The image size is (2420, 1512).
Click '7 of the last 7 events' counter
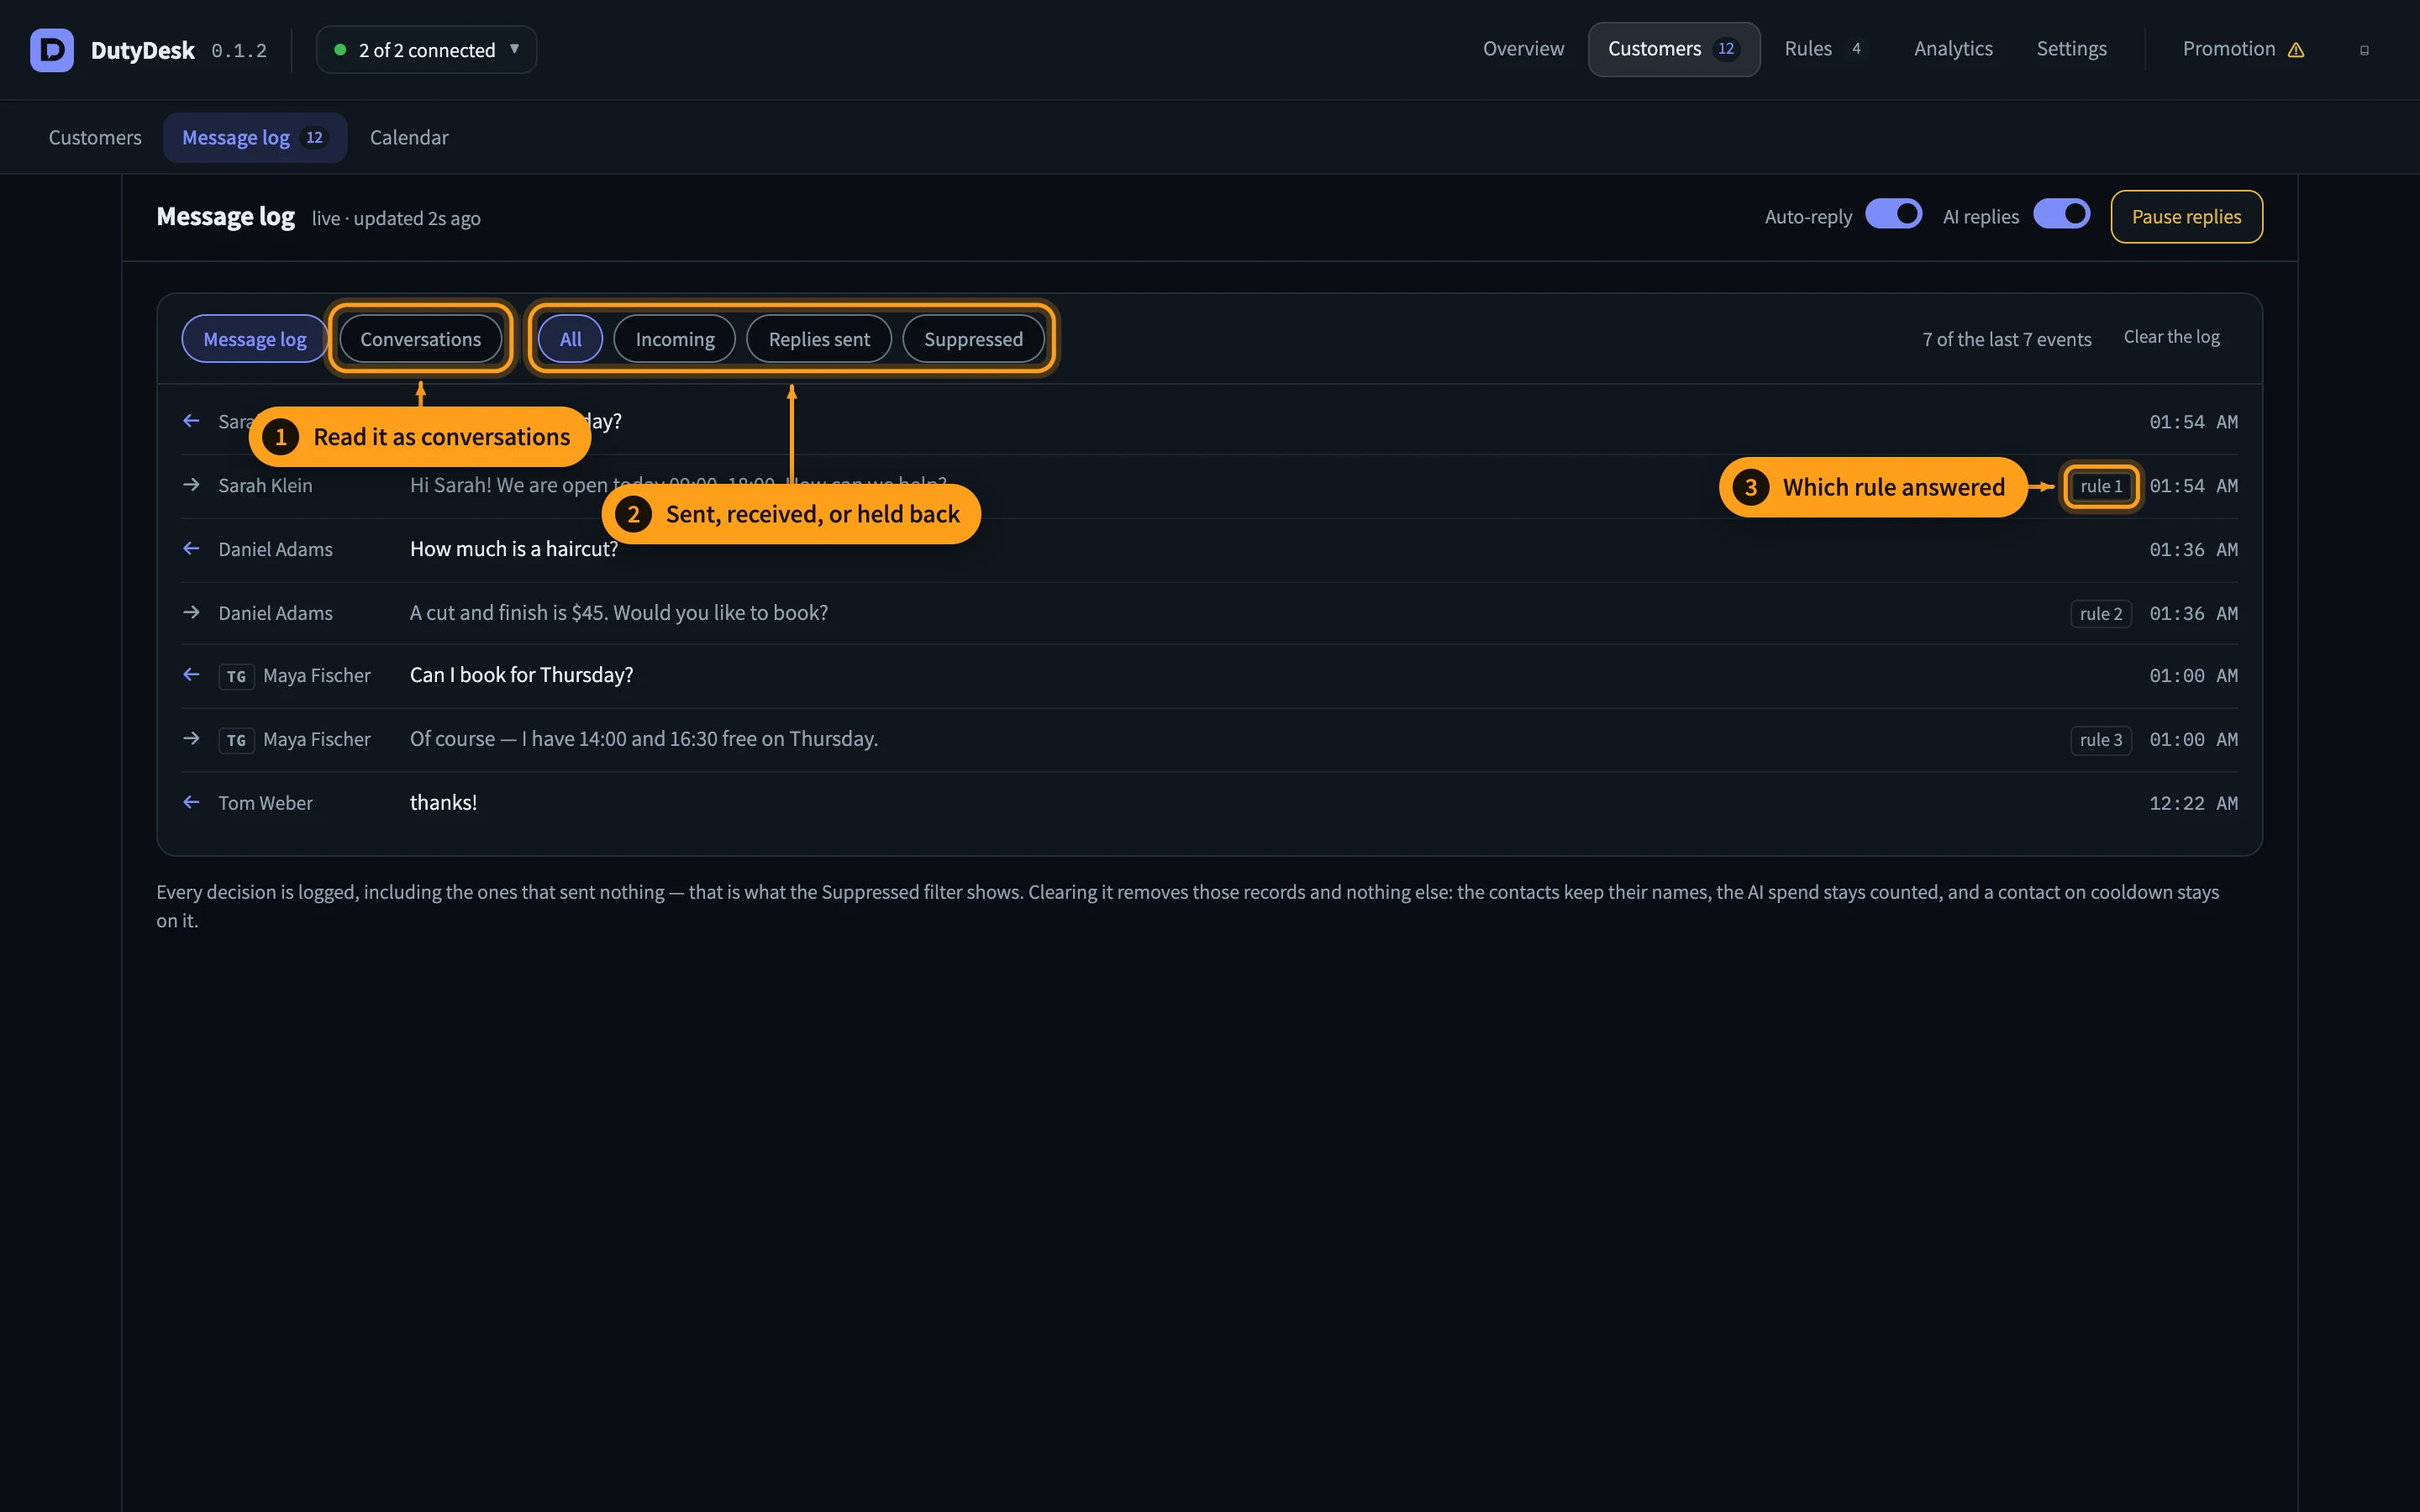[2006, 340]
